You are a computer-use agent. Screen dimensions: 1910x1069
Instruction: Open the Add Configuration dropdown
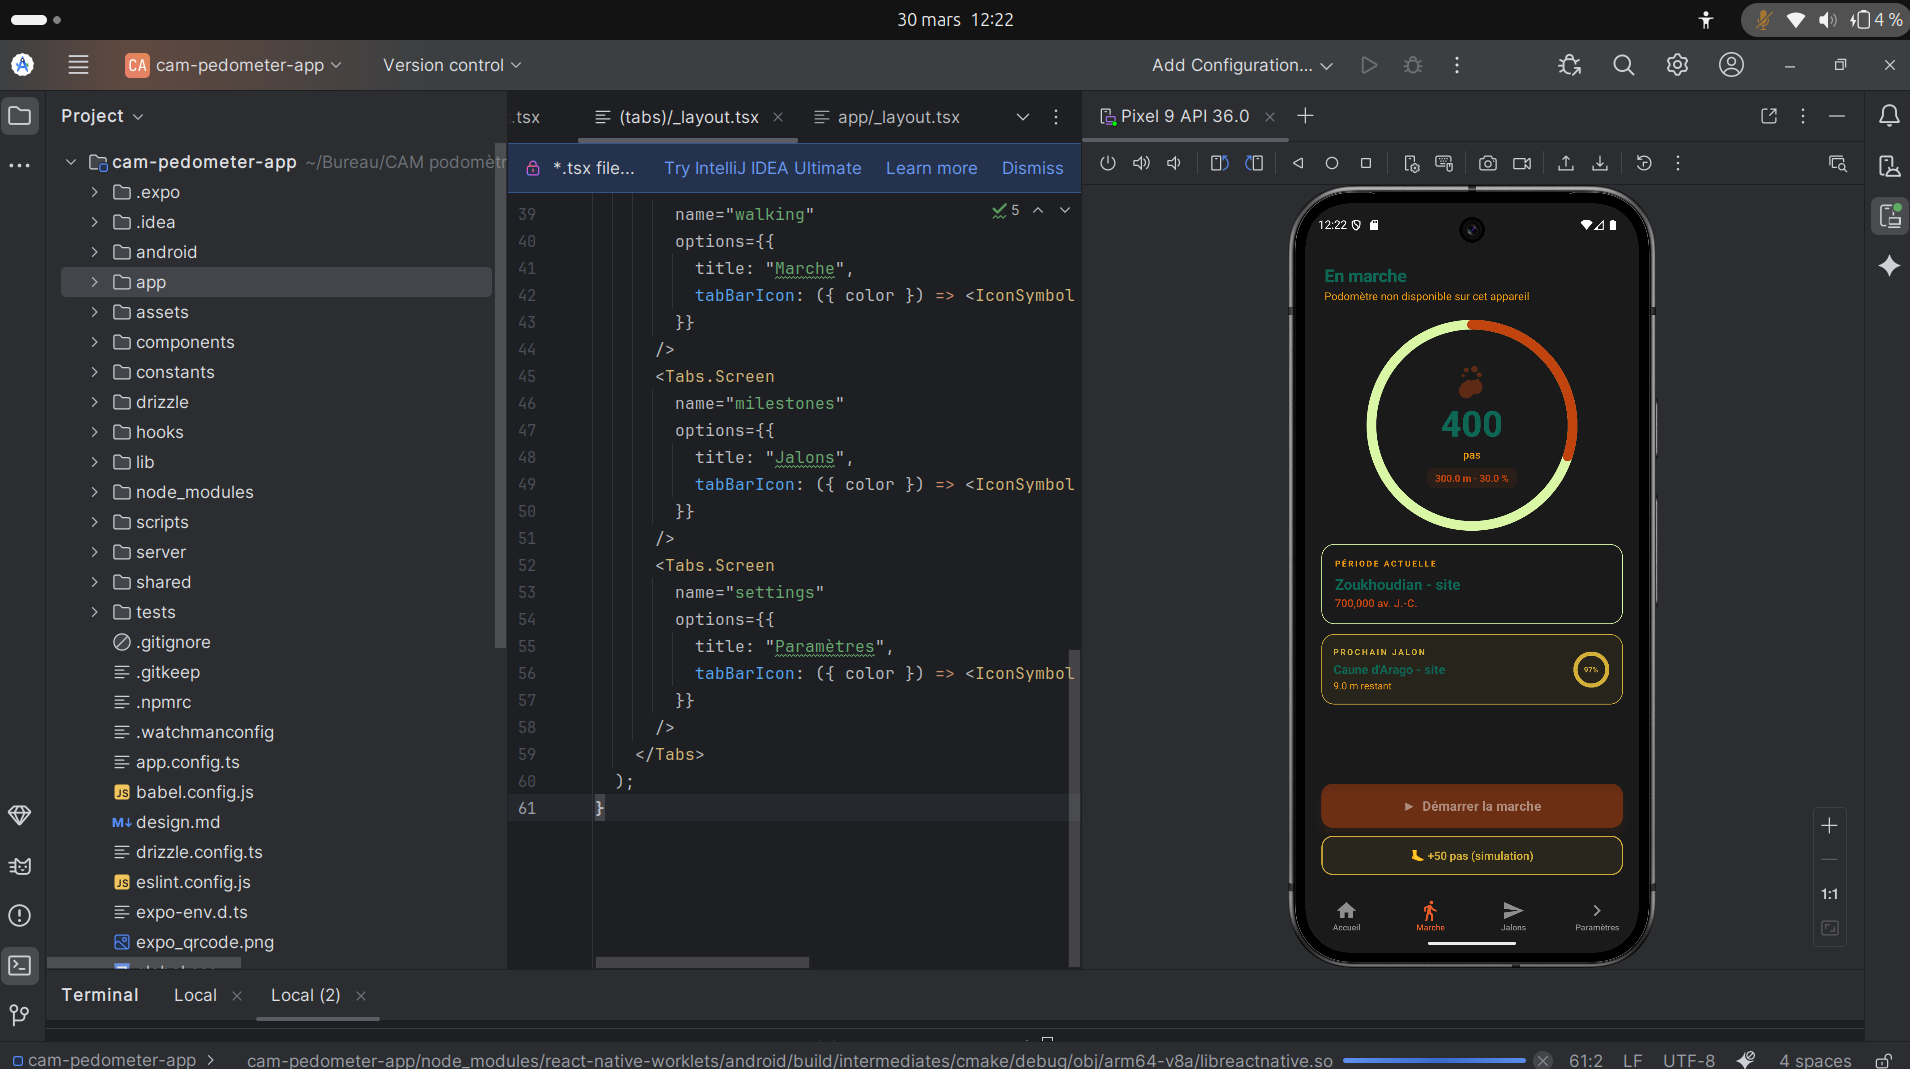(x=1242, y=65)
